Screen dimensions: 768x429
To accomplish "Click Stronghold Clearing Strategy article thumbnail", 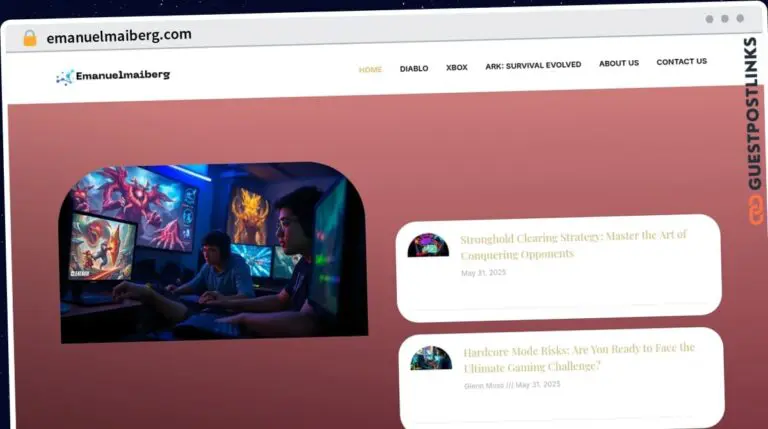I will 428,245.
